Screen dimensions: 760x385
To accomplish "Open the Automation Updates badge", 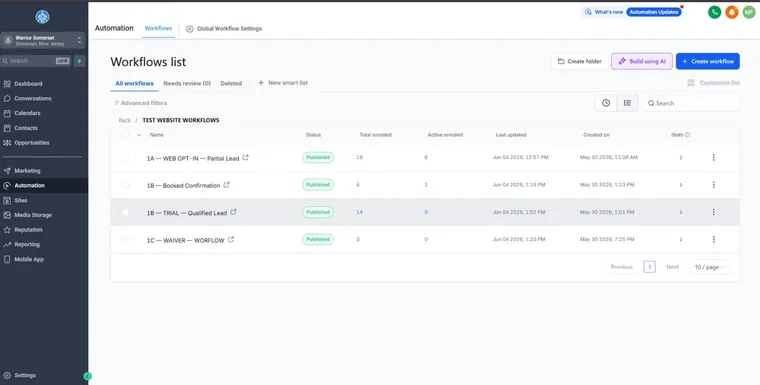I will 654,12.
